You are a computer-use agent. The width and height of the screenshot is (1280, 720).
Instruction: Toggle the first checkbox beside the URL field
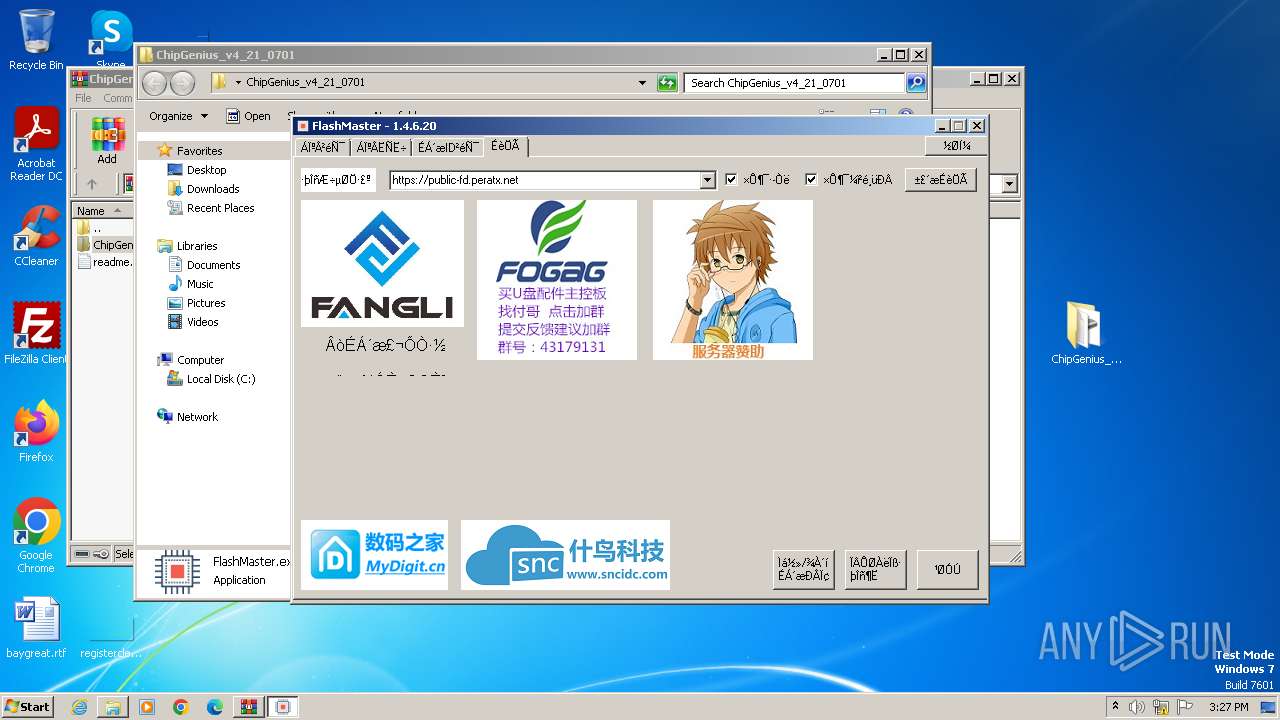(731, 180)
